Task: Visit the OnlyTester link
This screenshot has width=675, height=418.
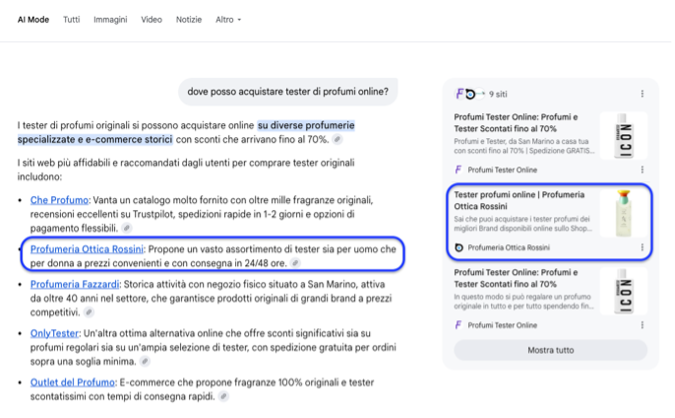Action: point(54,334)
